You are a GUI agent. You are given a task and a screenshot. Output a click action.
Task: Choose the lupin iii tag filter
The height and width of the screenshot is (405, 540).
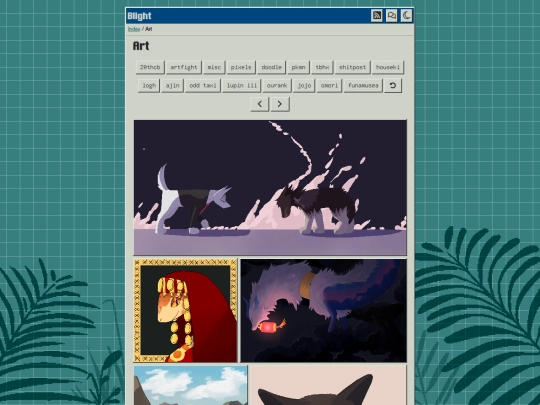(x=242, y=86)
